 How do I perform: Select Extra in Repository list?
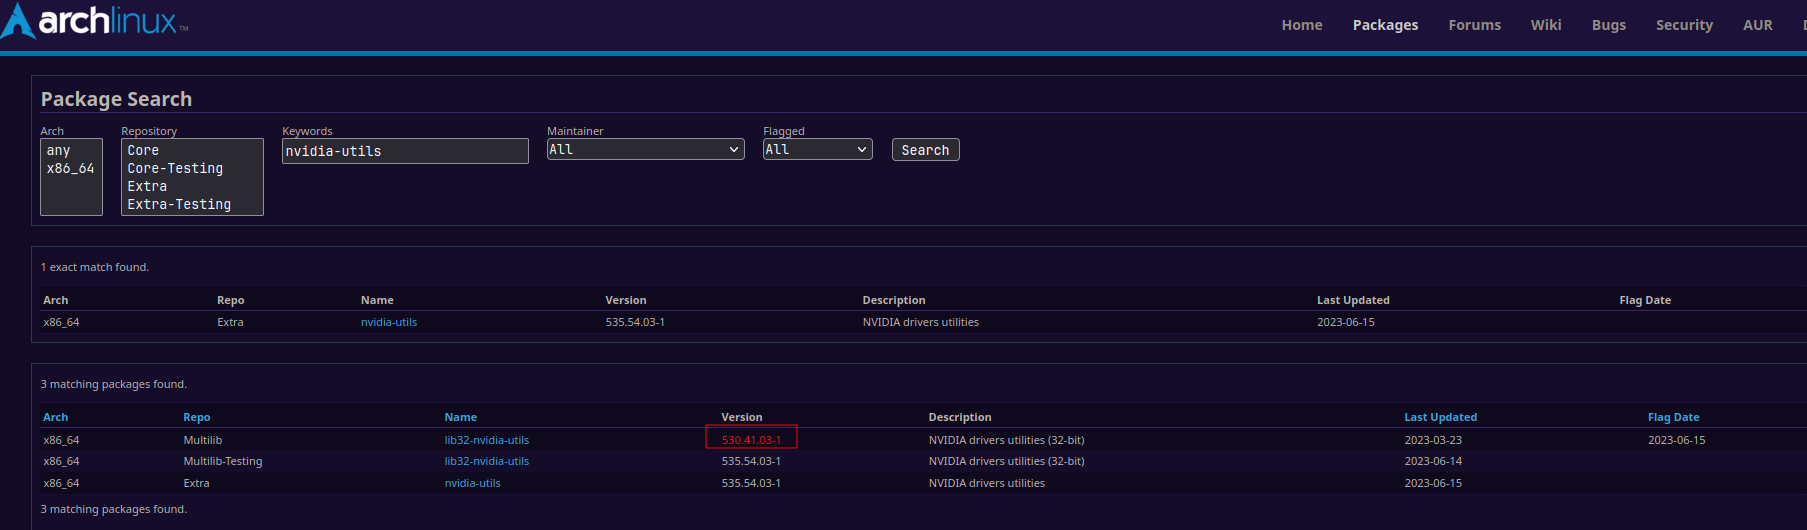pos(192,186)
